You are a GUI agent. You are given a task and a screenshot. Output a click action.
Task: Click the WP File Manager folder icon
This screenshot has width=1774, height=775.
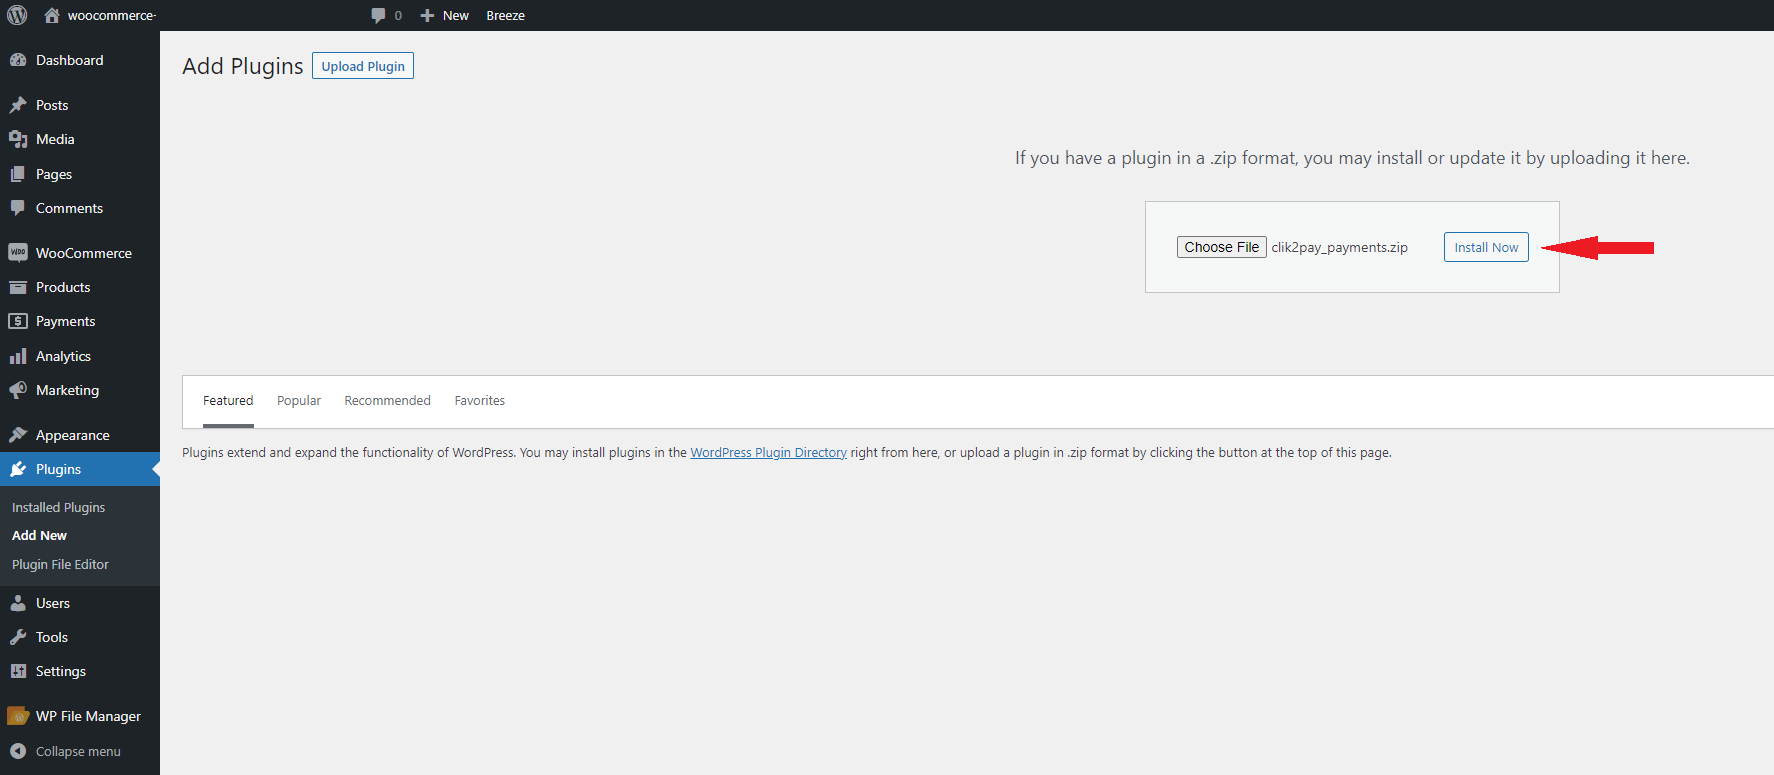(x=18, y=716)
